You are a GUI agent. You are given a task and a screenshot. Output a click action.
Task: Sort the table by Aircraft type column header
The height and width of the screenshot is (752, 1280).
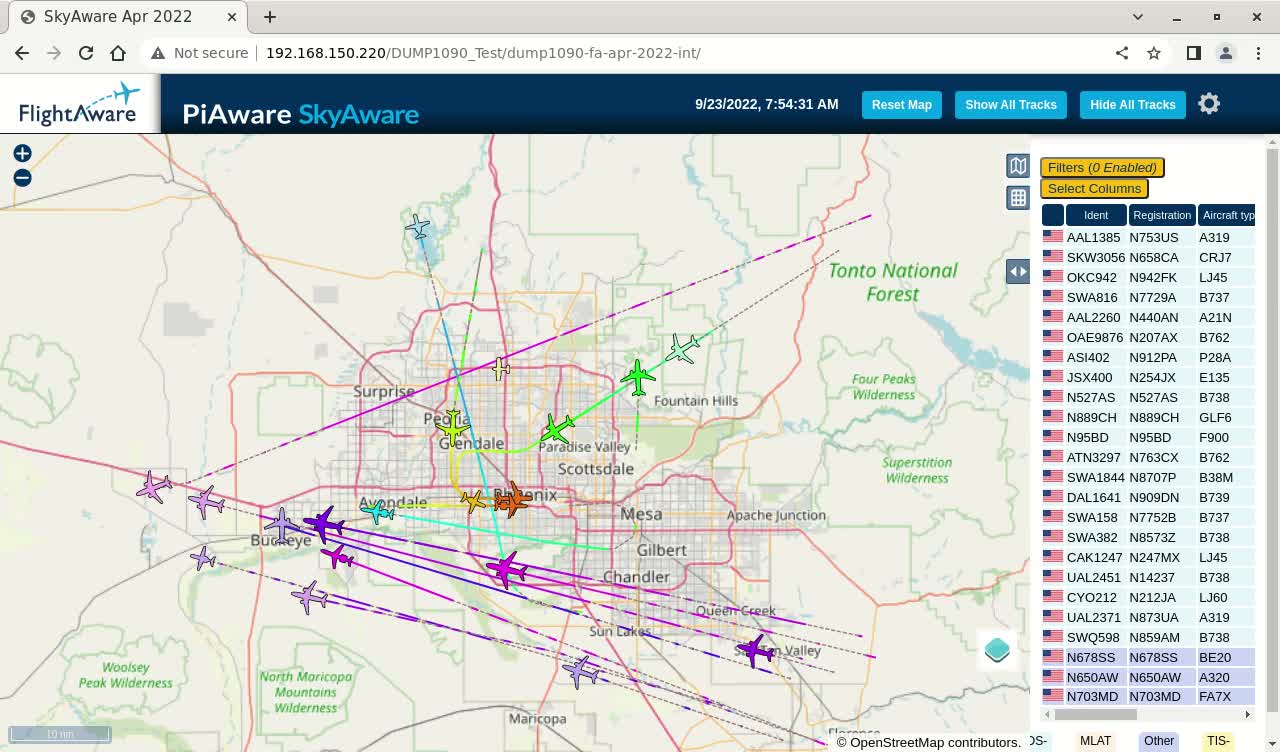(1227, 215)
